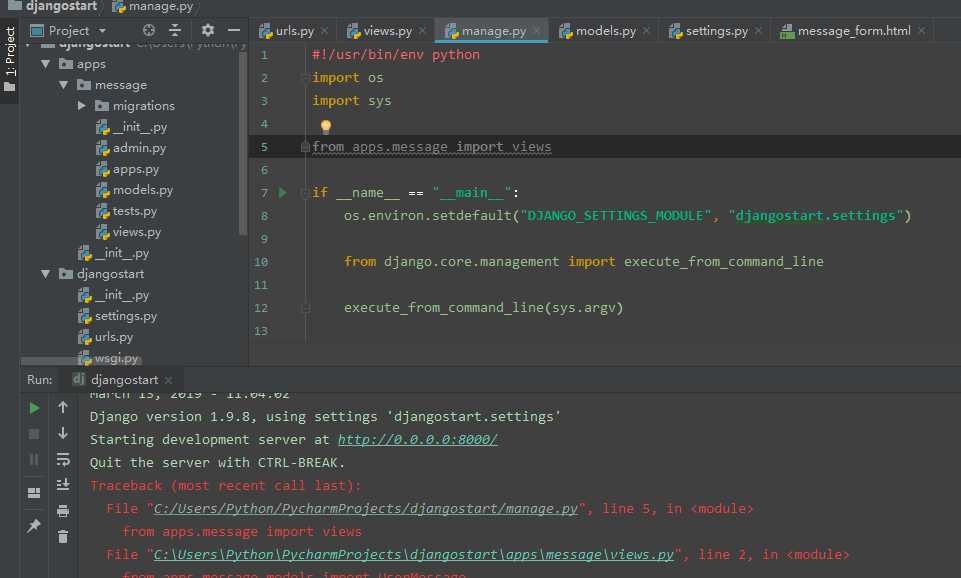Click the pause output icon
Screen dimensions: 961x578
point(34,459)
